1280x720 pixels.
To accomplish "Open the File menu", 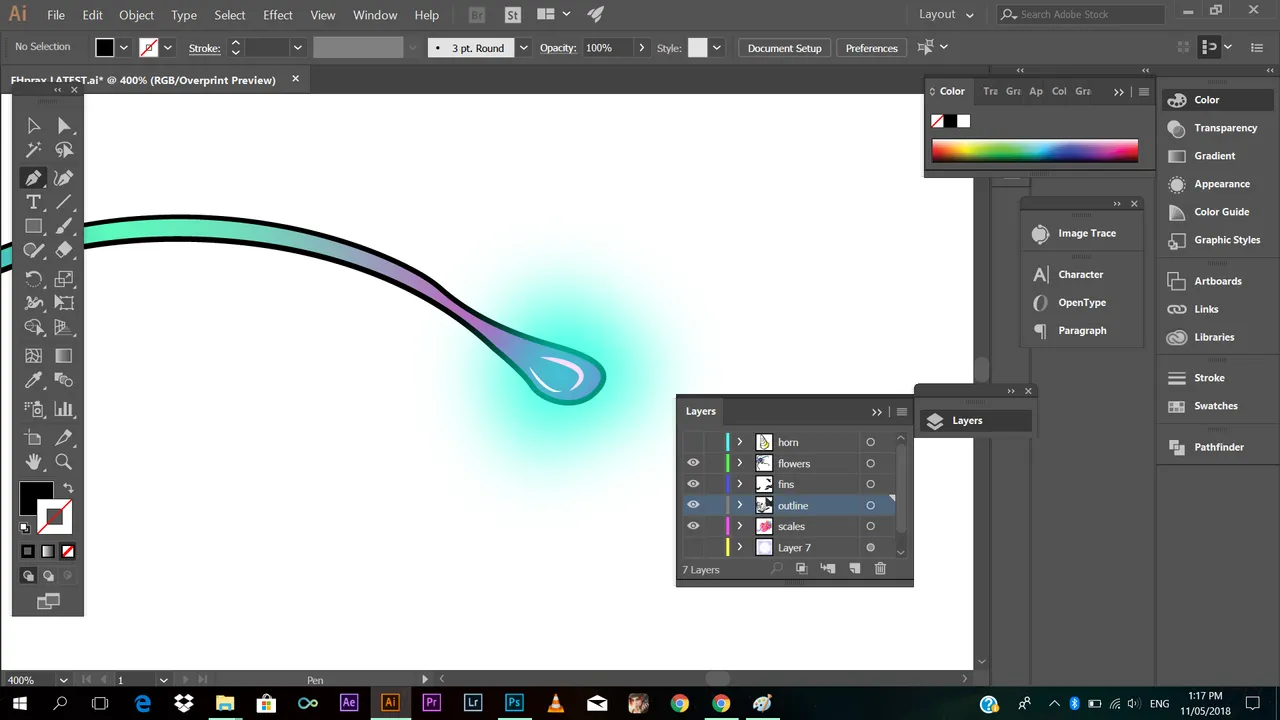I will (56, 15).
